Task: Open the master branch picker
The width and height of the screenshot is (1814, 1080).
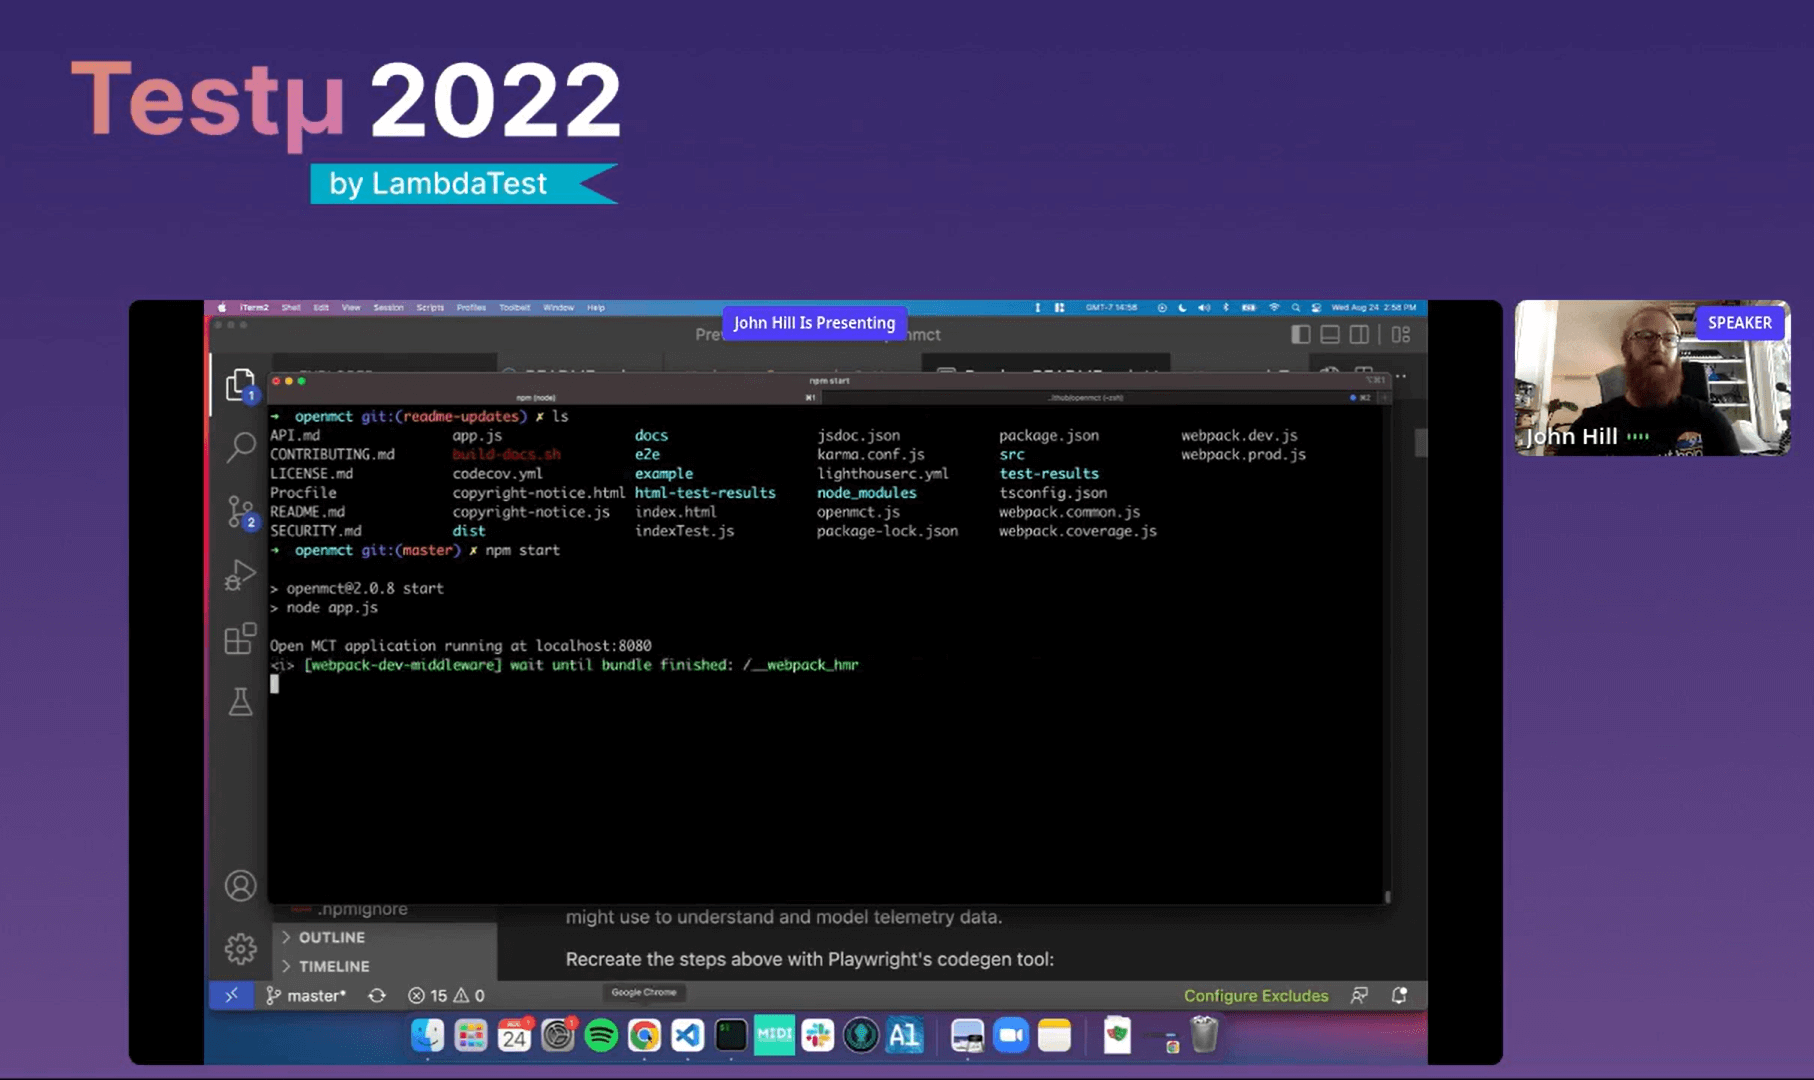Action: click(307, 995)
